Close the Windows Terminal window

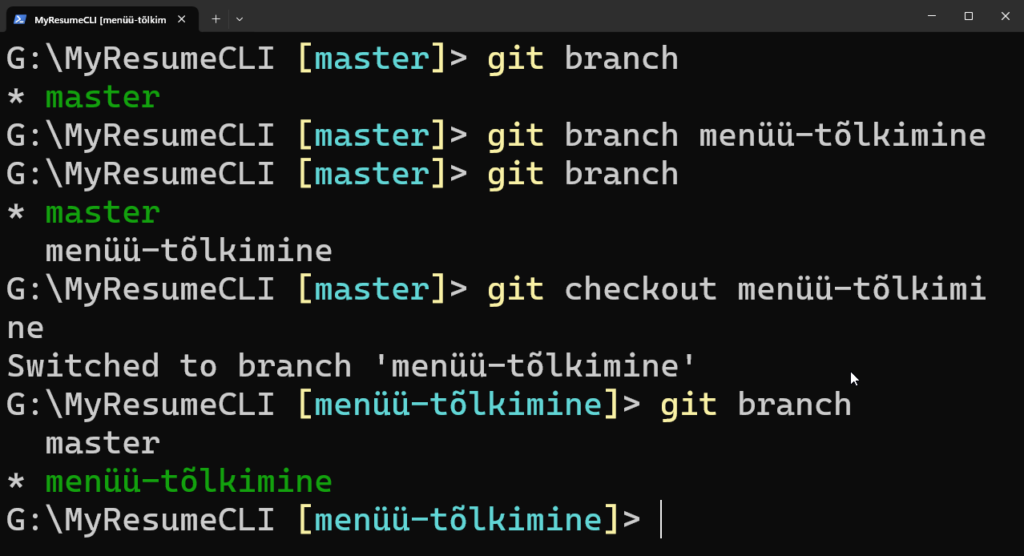tap(1004, 17)
